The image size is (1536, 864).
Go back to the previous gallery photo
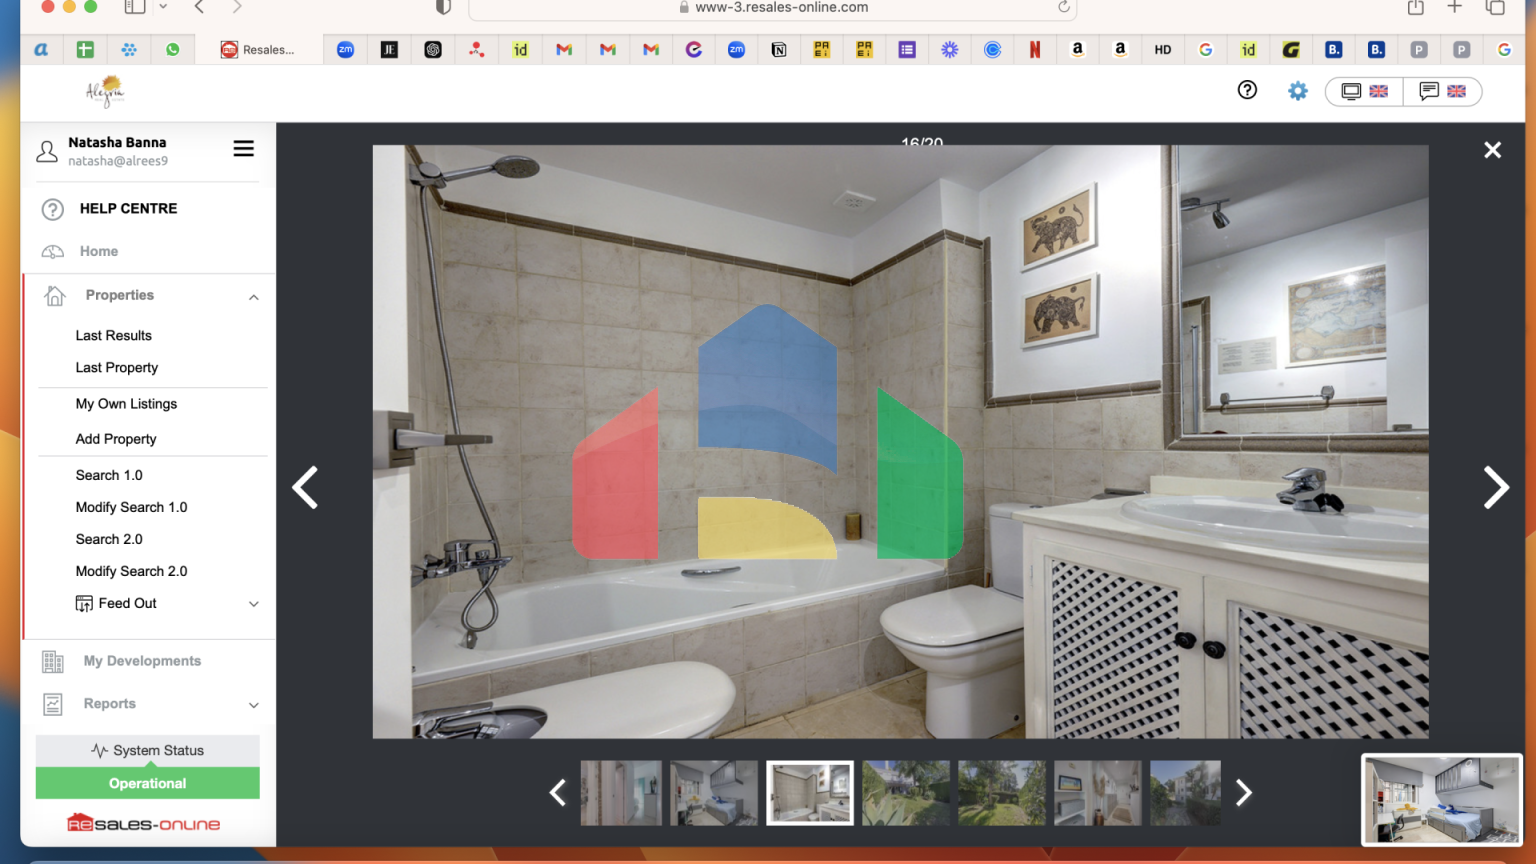click(305, 488)
